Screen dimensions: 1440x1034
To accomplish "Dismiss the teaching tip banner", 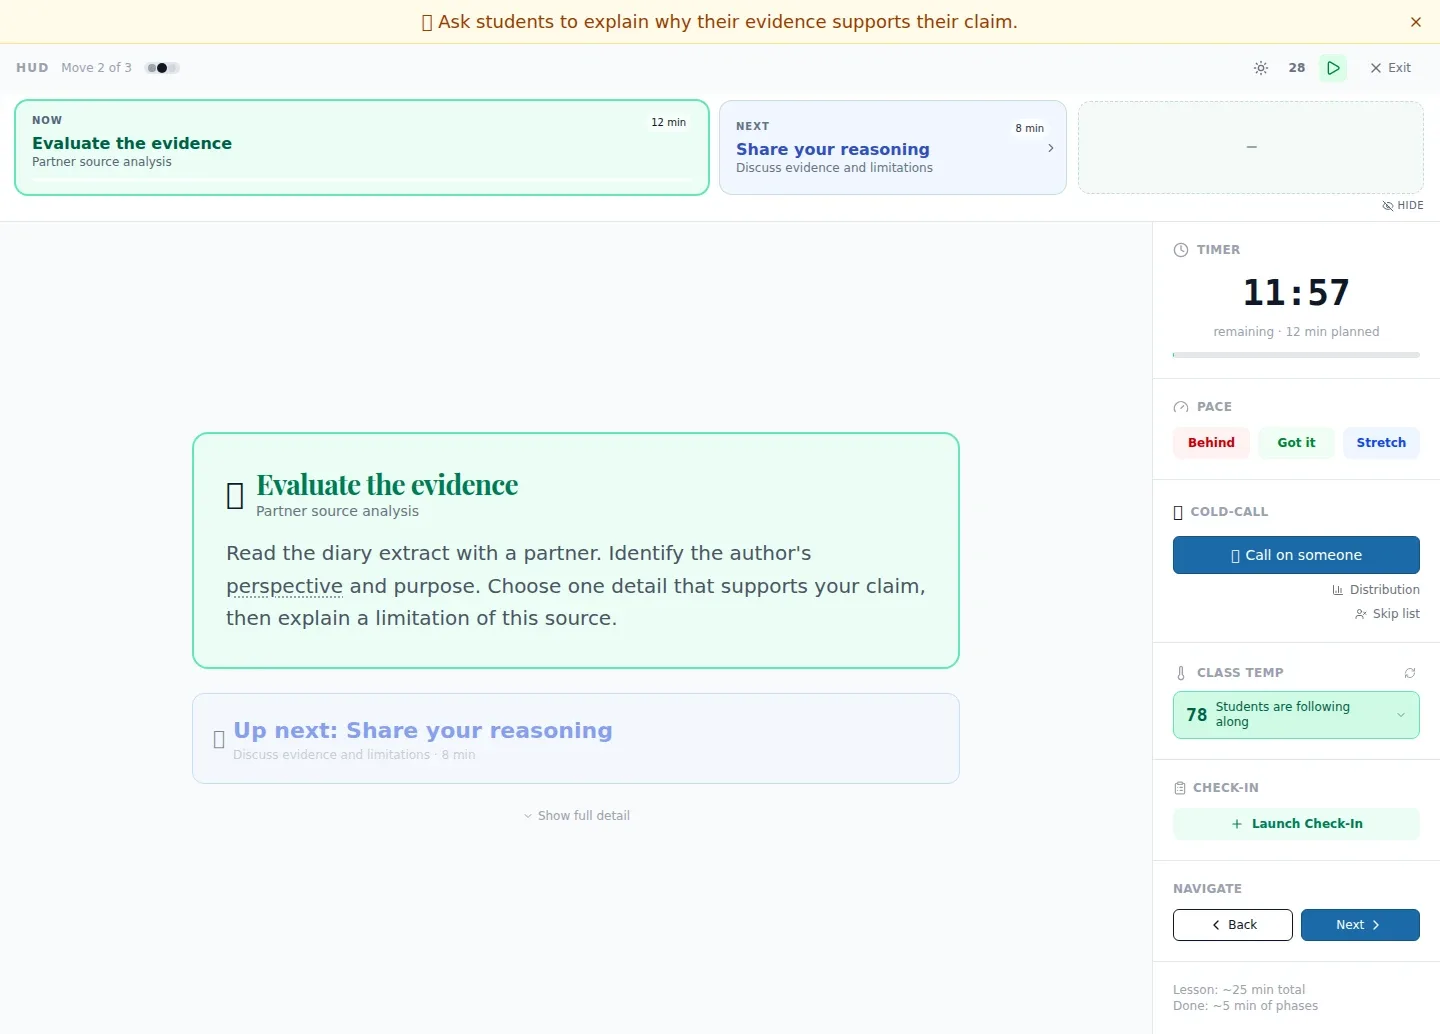I will coord(1416,22).
